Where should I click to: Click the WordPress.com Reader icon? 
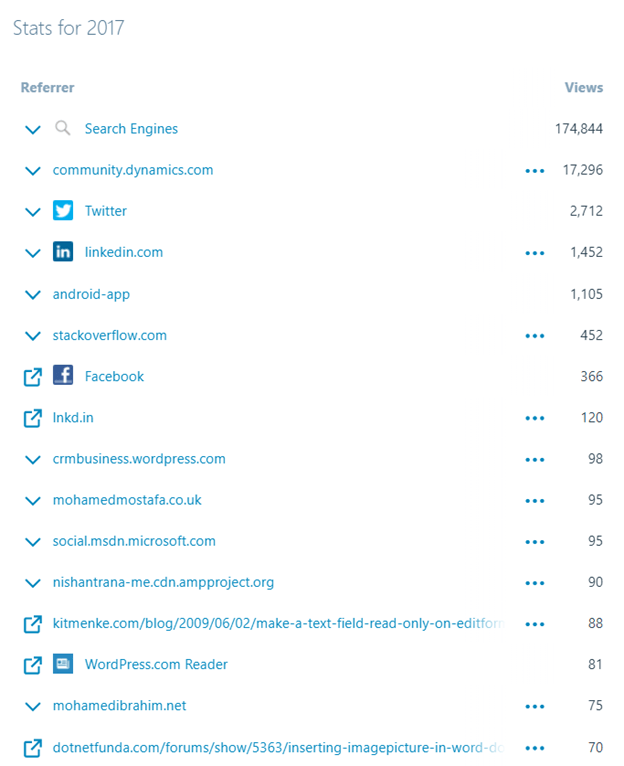tap(63, 664)
